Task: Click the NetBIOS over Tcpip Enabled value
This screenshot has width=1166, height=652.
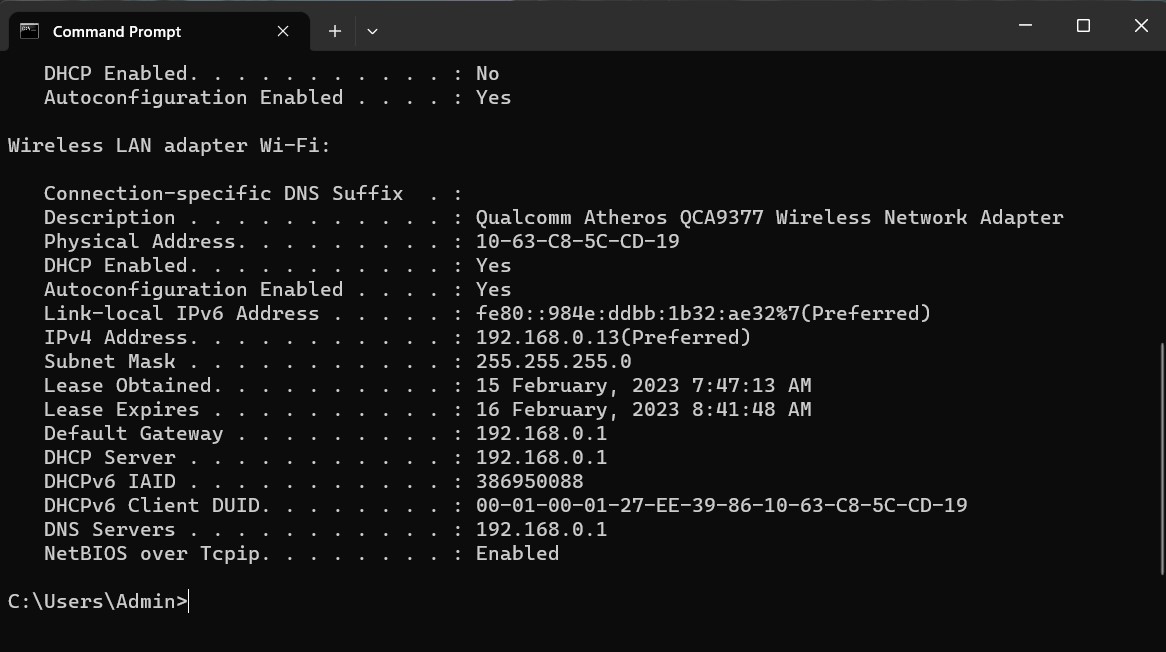Action: pyautogui.click(x=517, y=553)
